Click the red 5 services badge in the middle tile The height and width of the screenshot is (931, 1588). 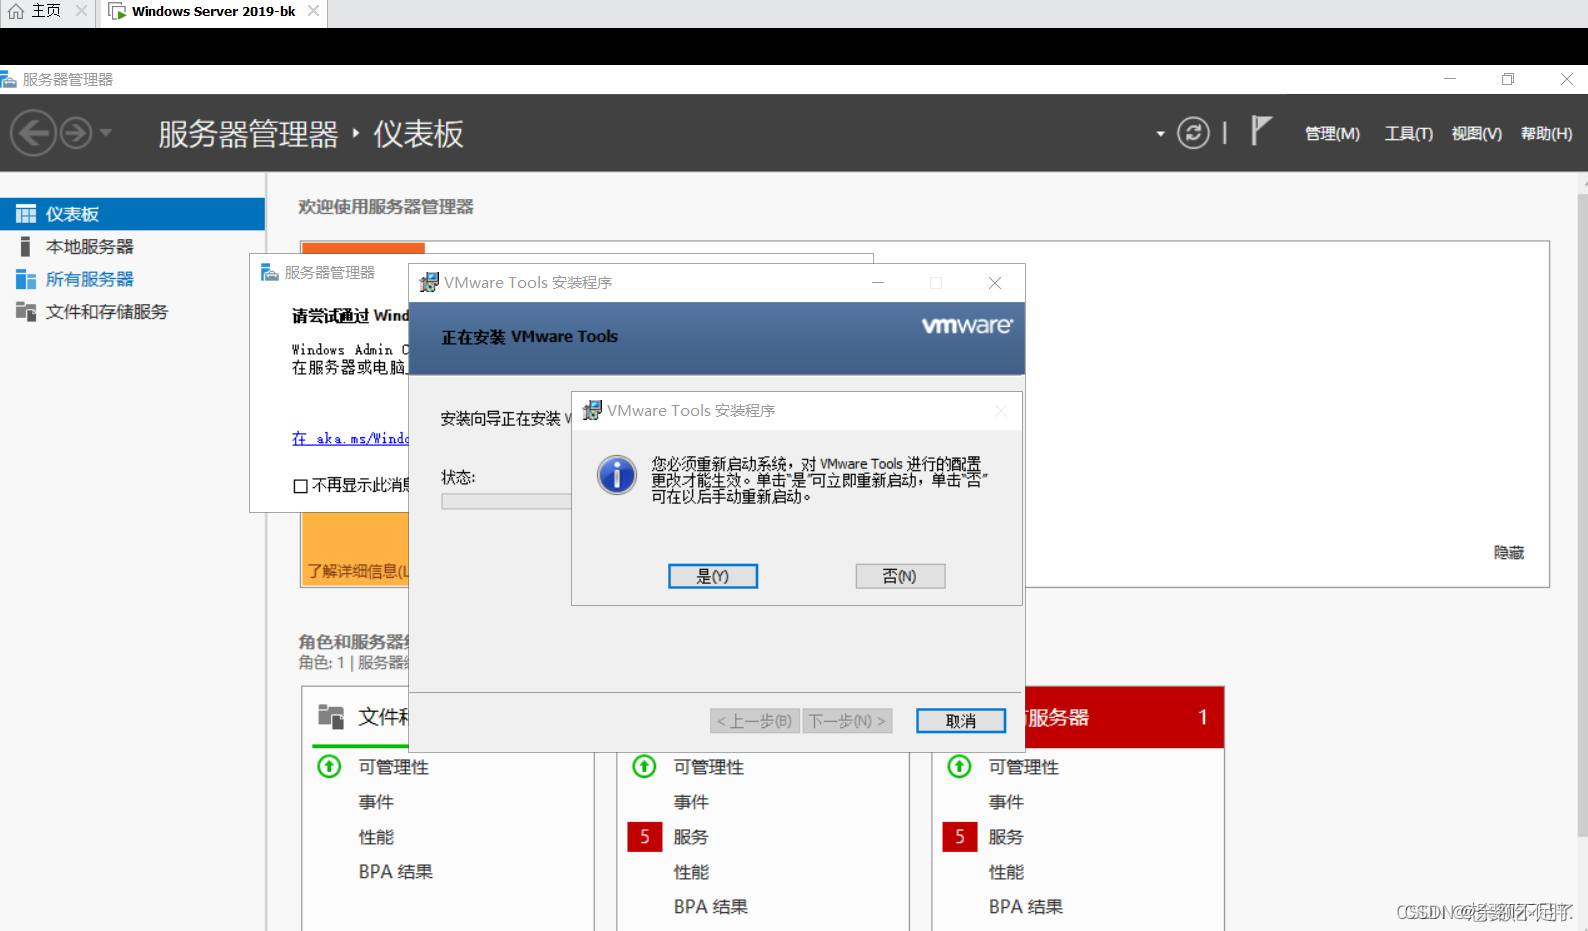tap(645, 837)
